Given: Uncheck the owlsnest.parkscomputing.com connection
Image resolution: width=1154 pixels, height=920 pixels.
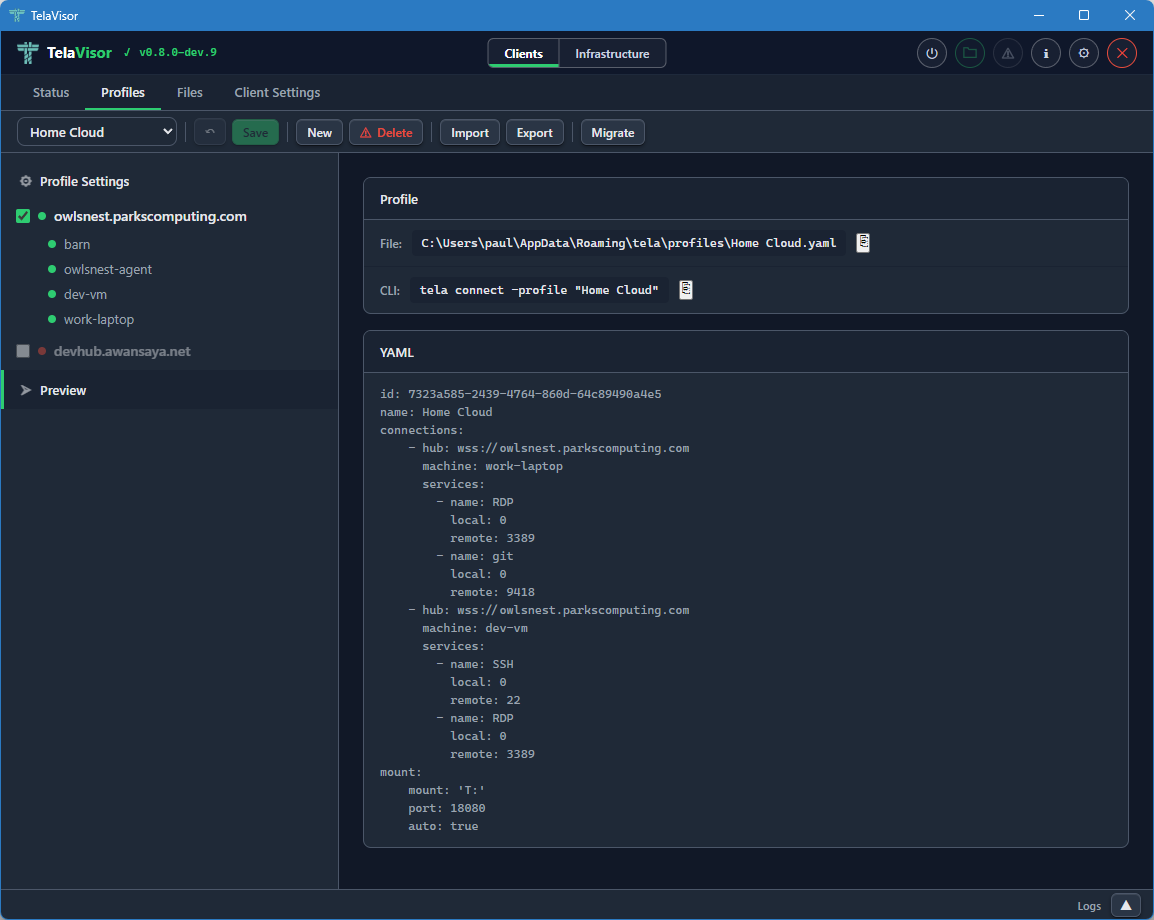Looking at the screenshot, I should pos(22,215).
